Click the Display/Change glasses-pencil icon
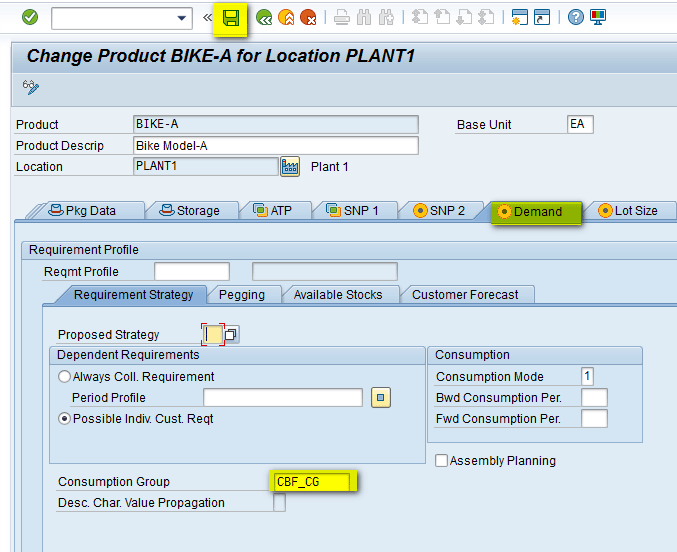This screenshot has width=677, height=552. (x=30, y=87)
